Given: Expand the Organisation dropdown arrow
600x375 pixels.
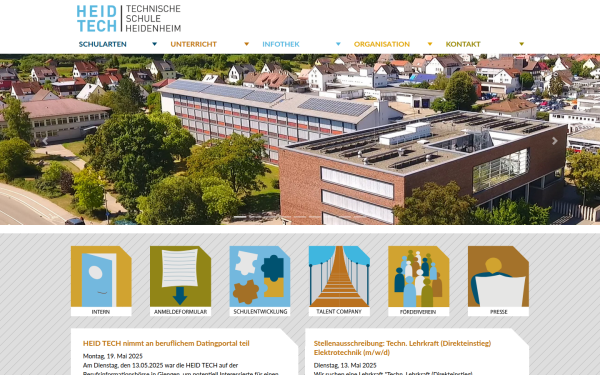Looking at the screenshot, I should tap(430, 44).
